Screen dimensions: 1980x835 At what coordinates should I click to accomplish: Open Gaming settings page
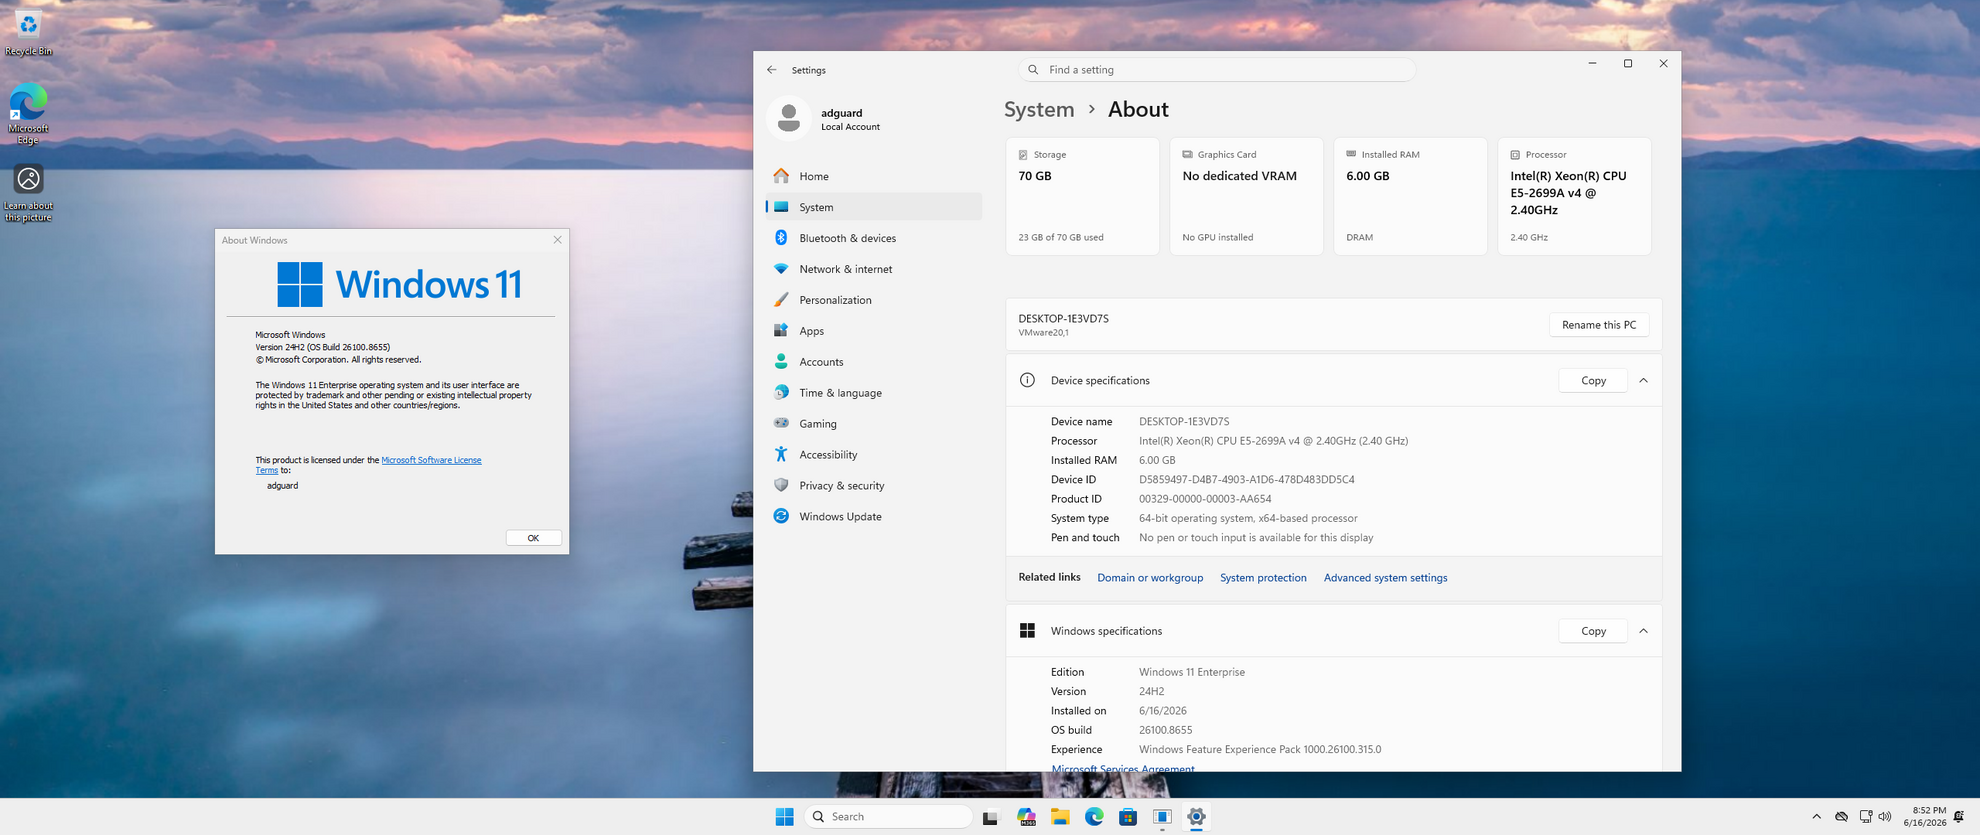(x=873, y=424)
